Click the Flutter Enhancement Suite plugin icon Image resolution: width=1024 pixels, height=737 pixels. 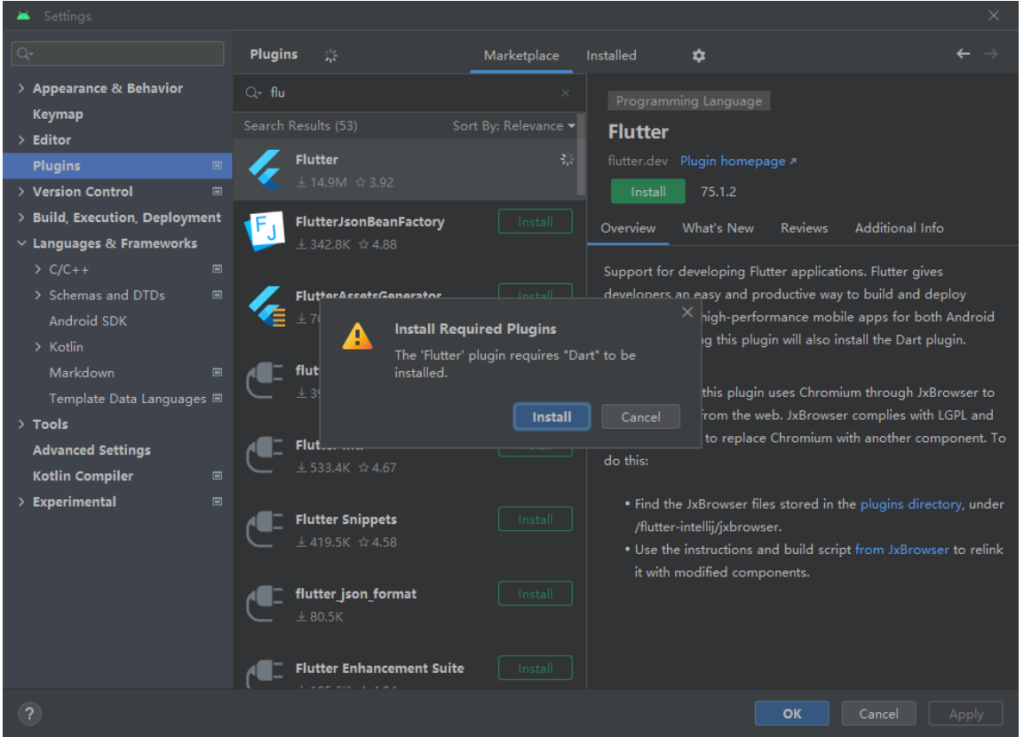(264, 674)
